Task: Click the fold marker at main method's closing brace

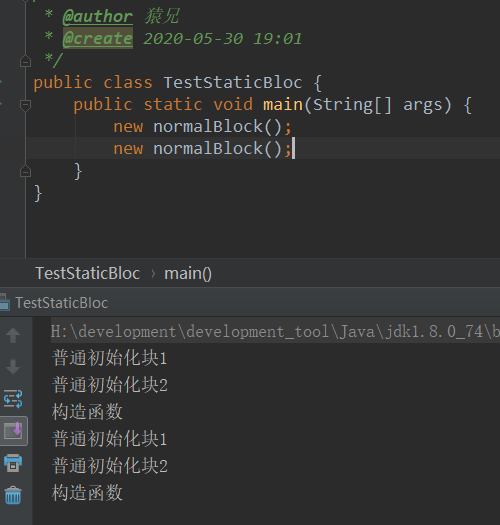Action: coord(25,171)
